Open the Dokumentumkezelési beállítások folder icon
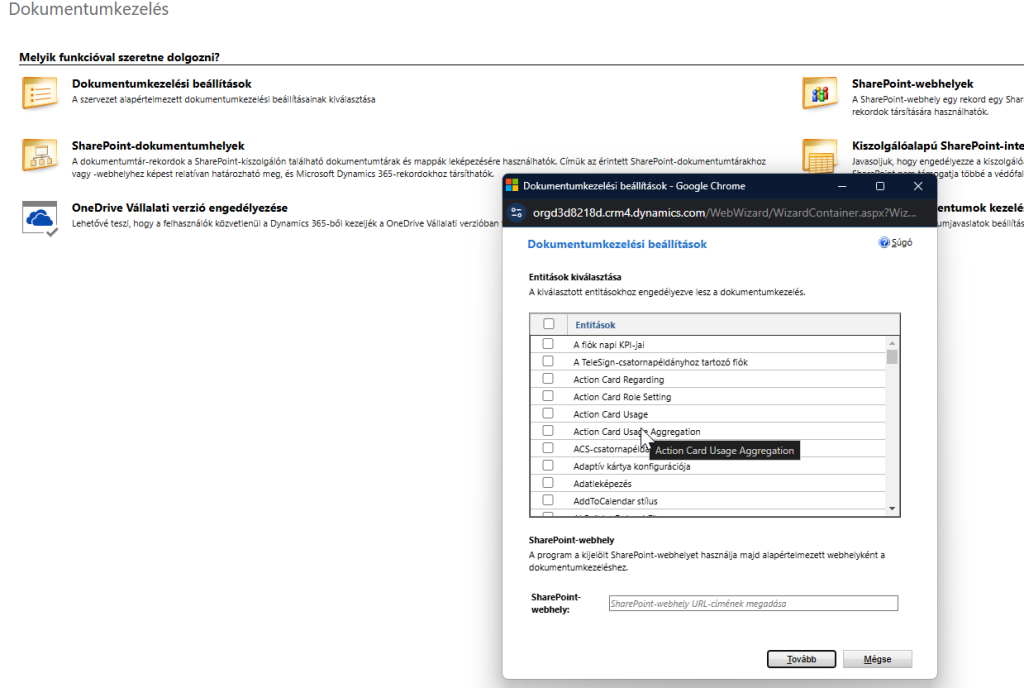The height and width of the screenshot is (688, 1024). coord(40,92)
